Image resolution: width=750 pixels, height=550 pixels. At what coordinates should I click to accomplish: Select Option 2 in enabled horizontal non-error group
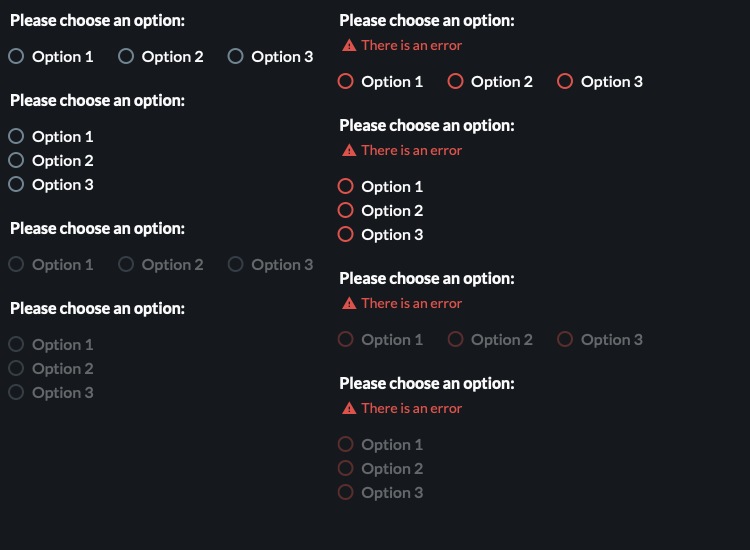(126, 57)
